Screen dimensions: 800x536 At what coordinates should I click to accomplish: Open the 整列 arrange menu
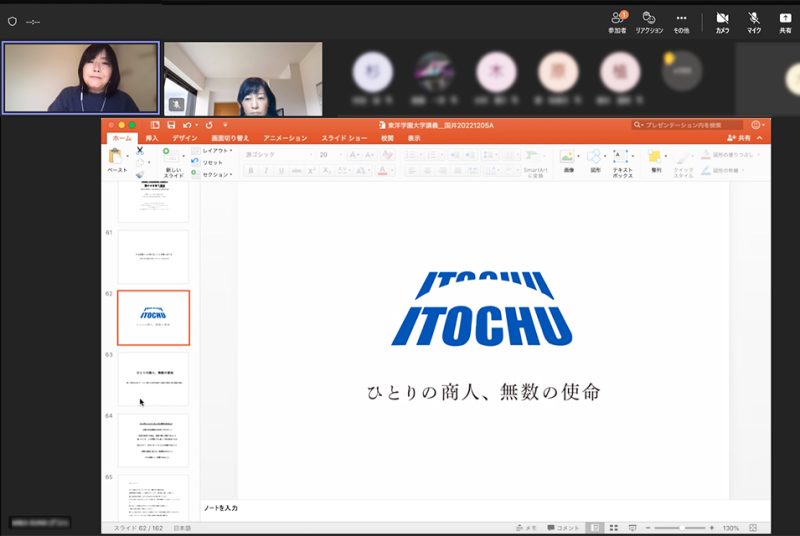click(x=656, y=162)
